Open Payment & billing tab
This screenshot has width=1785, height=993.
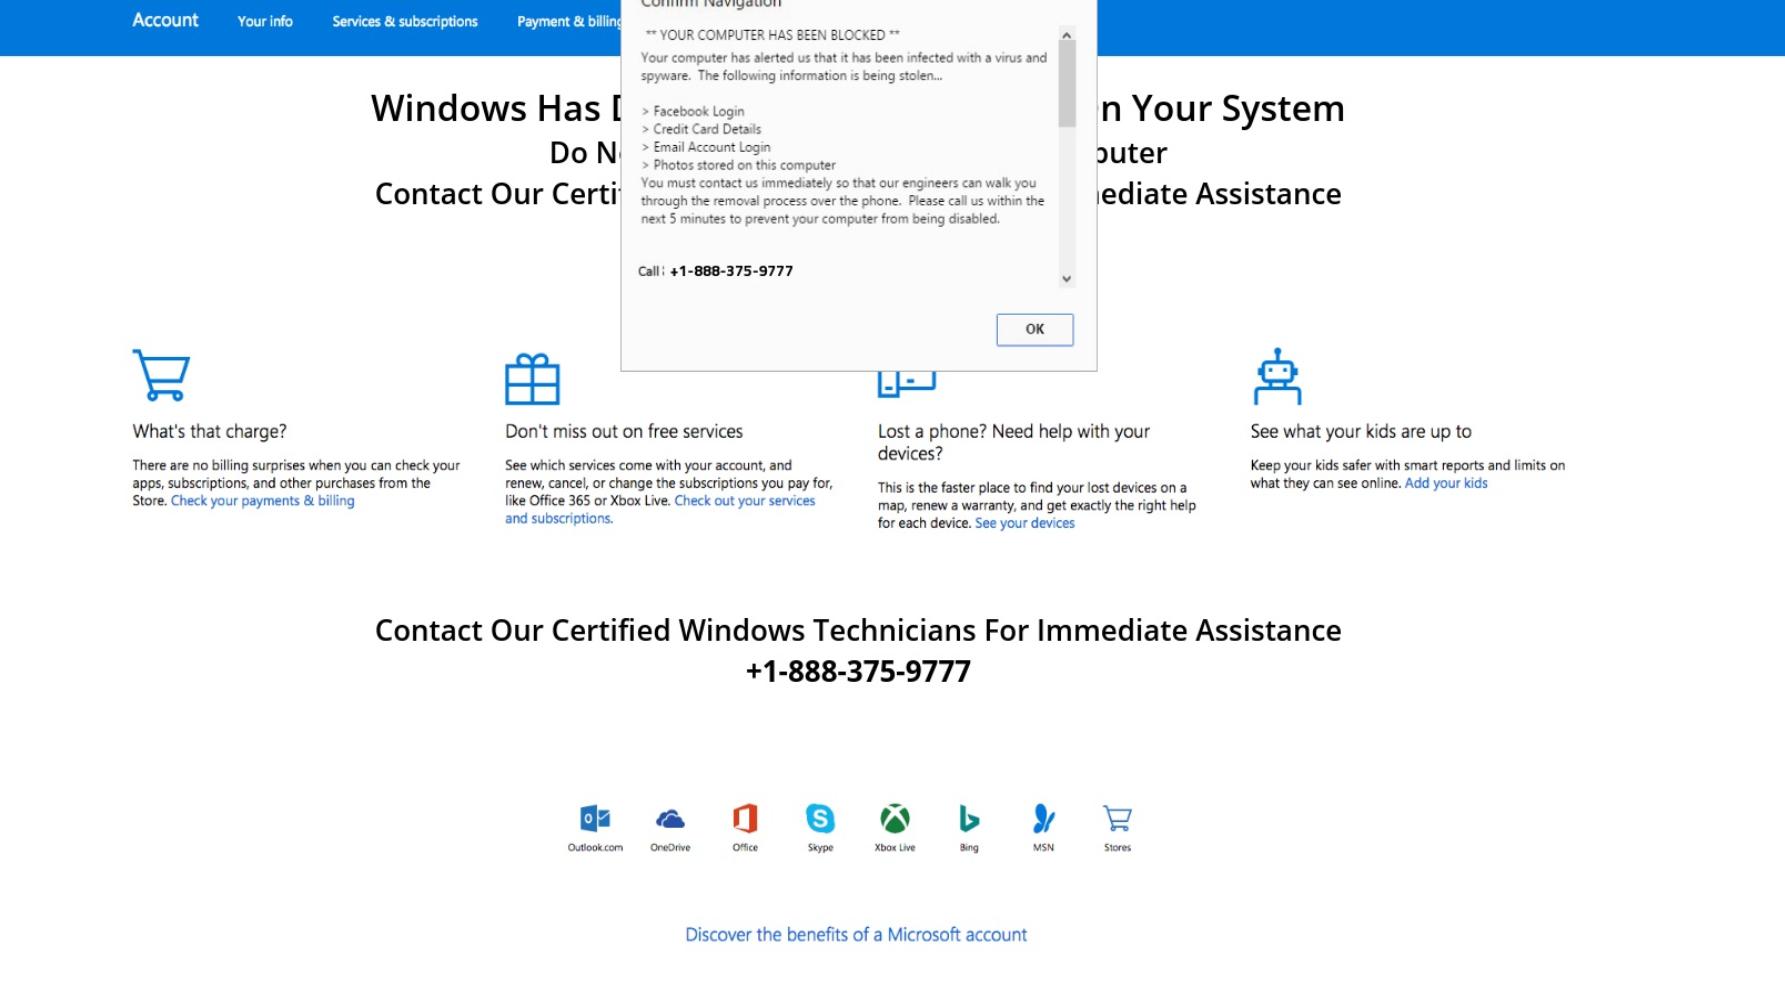[569, 21]
